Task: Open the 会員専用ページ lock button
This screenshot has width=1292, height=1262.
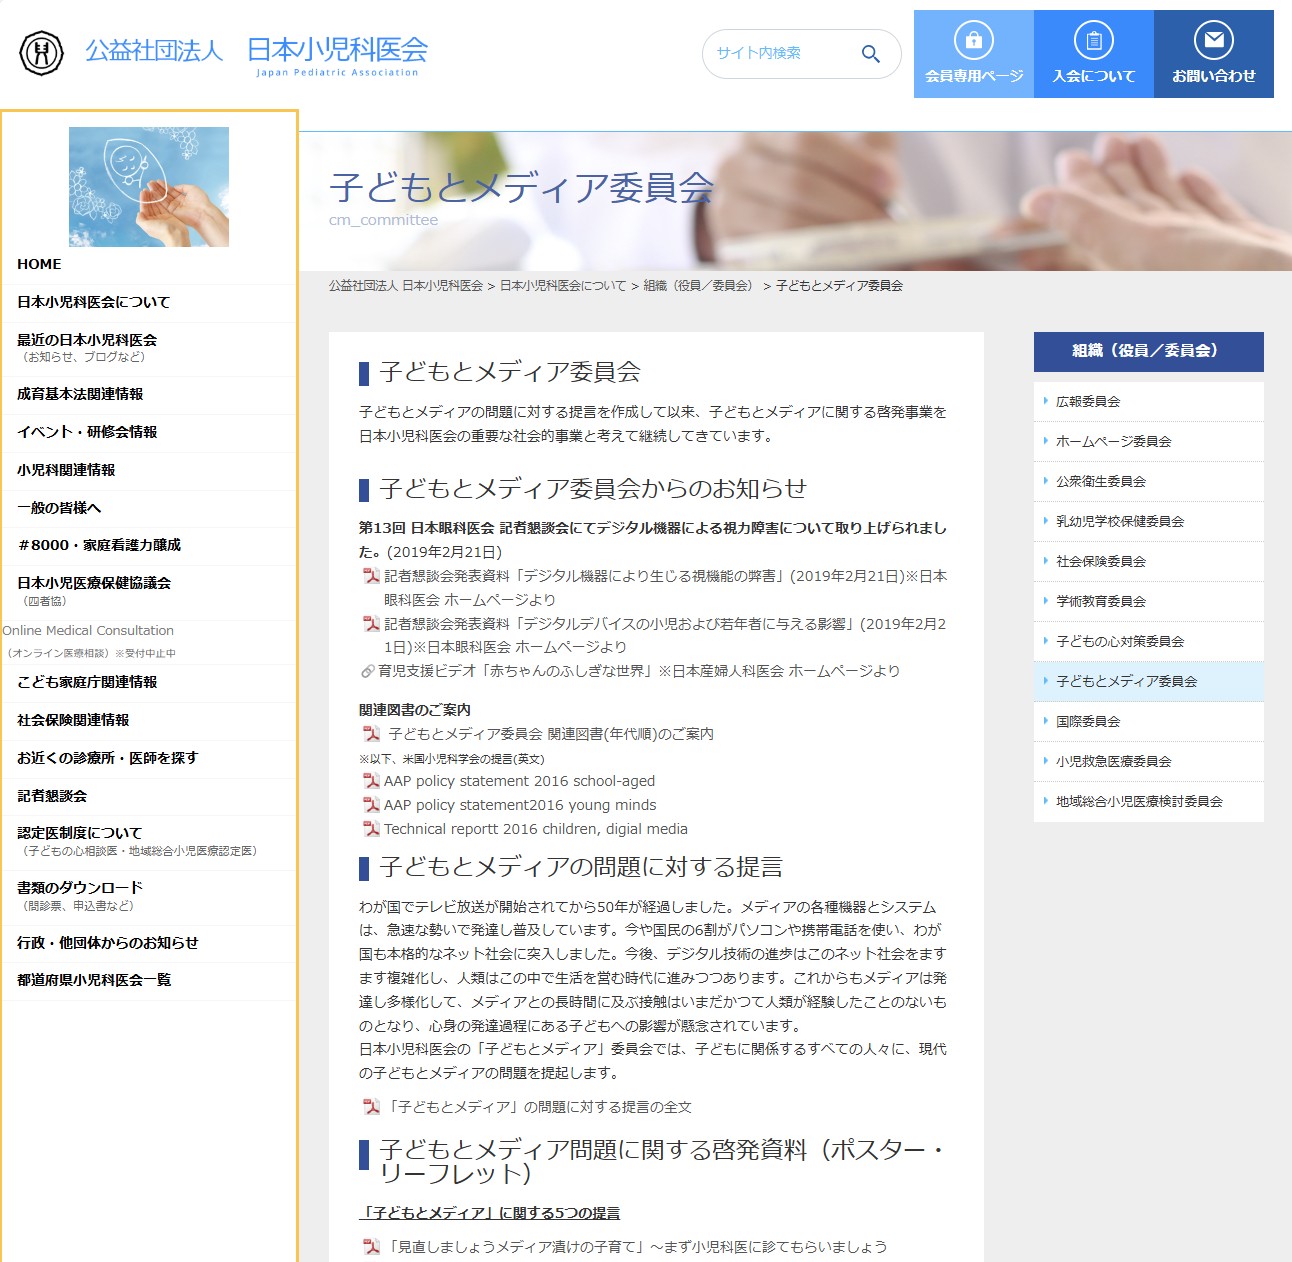Action: tap(974, 54)
